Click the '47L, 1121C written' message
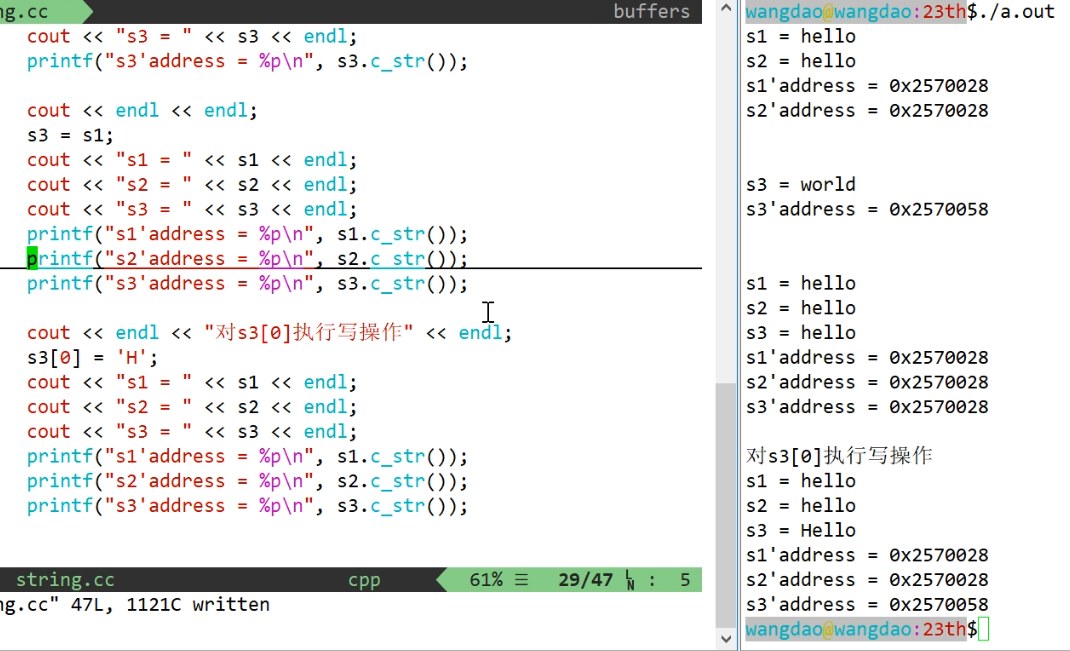Screen dimensions: 1070x651 (170, 605)
